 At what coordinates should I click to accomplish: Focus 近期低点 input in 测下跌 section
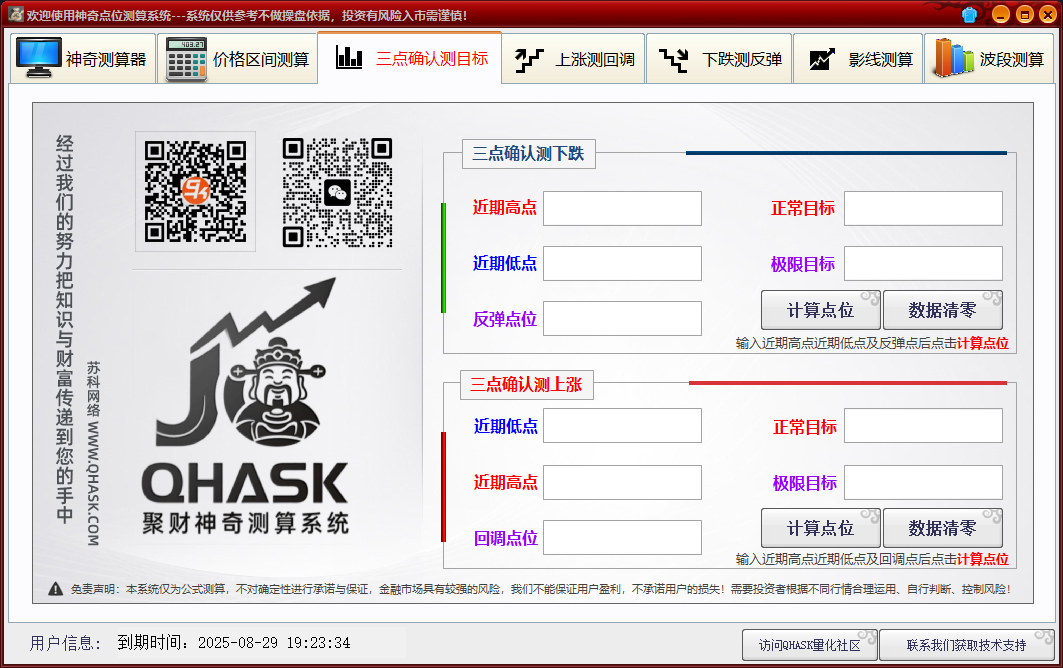click(x=622, y=263)
